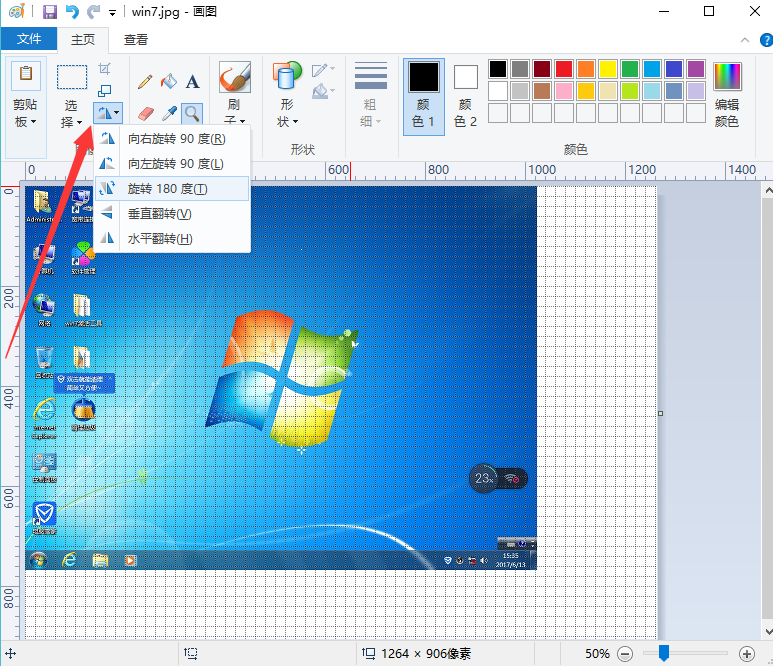Screen dimensions: 773x666
Task: Pick the green palette swatch
Action: point(630,69)
